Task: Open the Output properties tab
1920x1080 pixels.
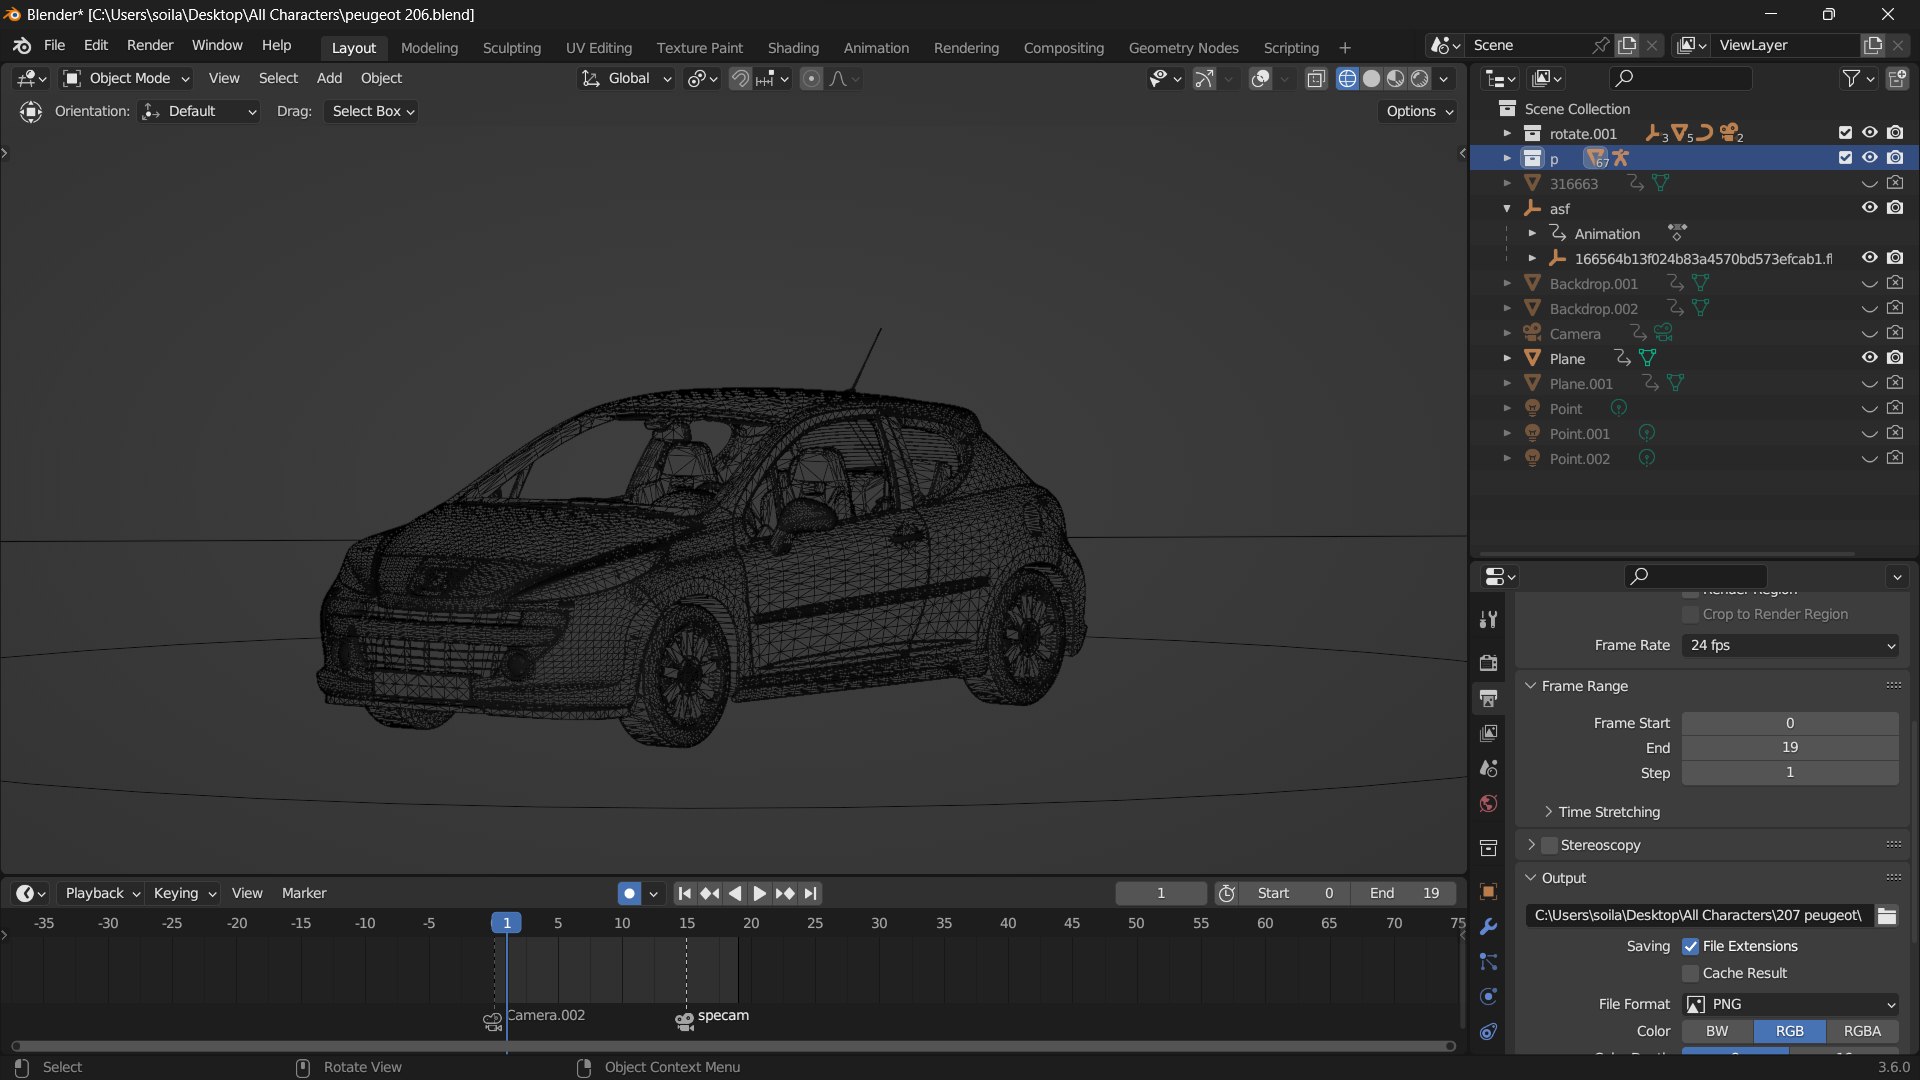Action: (x=1488, y=698)
